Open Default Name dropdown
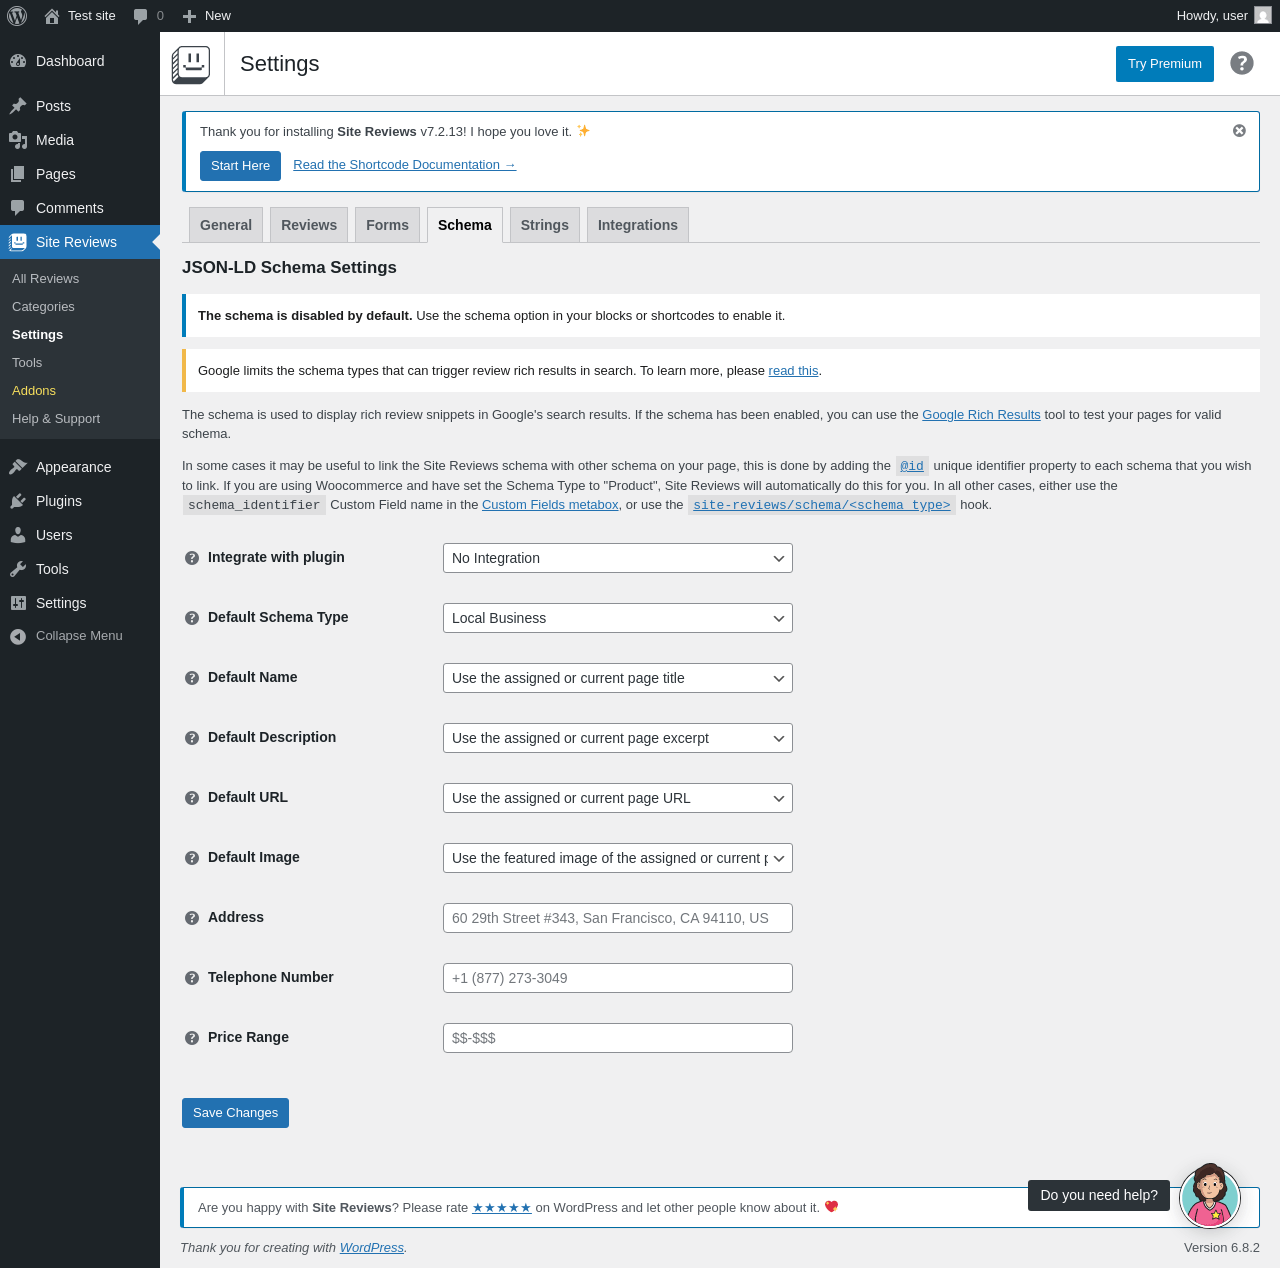Image resolution: width=1280 pixels, height=1268 pixels. click(618, 678)
